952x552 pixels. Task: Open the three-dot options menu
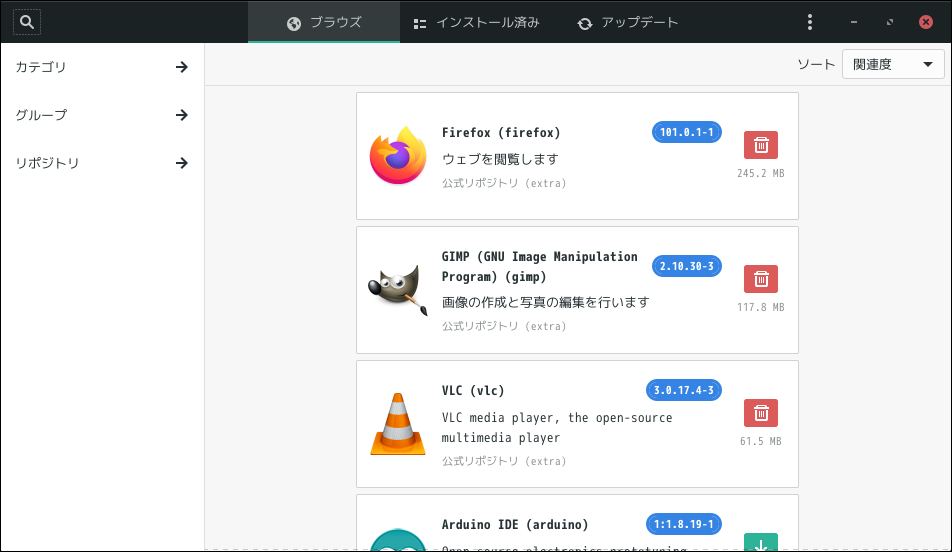[x=809, y=22]
